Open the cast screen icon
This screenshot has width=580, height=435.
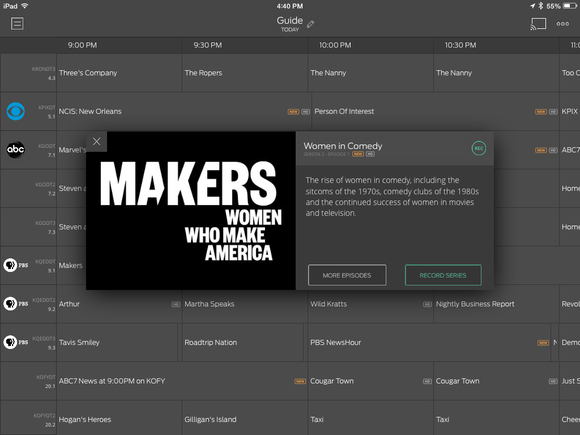tap(538, 24)
